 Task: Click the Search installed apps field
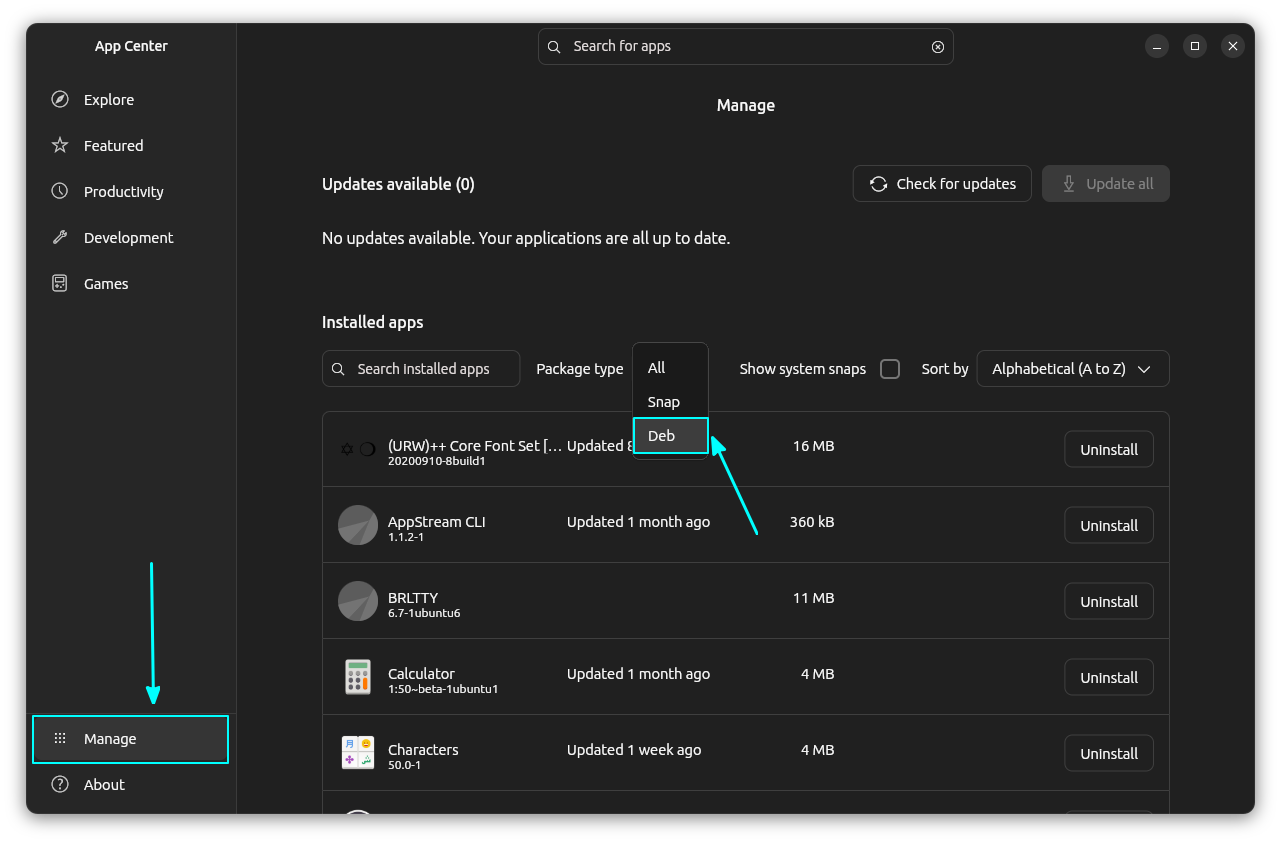click(420, 368)
